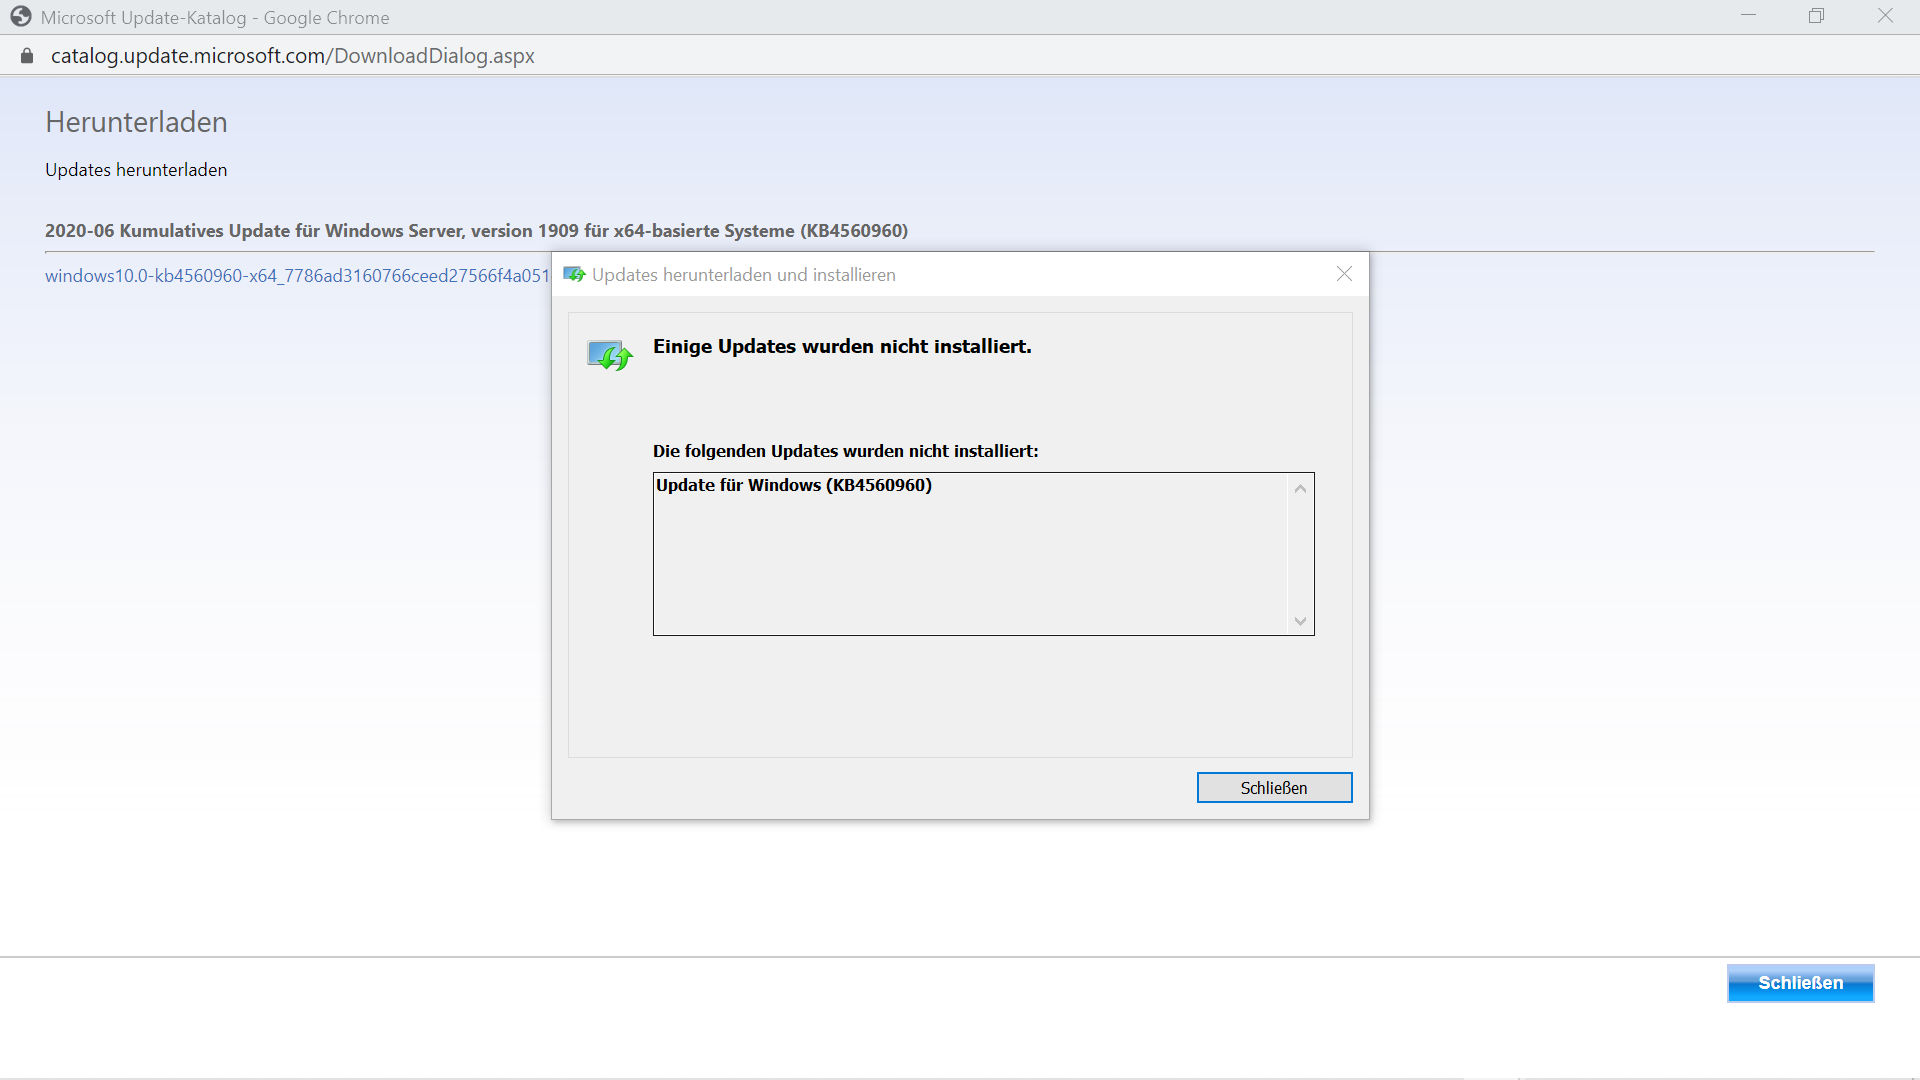
Task: Click the '2020-06 Kumulatives Update' title text
Action: pyautogui.click(x=476, y=231)
